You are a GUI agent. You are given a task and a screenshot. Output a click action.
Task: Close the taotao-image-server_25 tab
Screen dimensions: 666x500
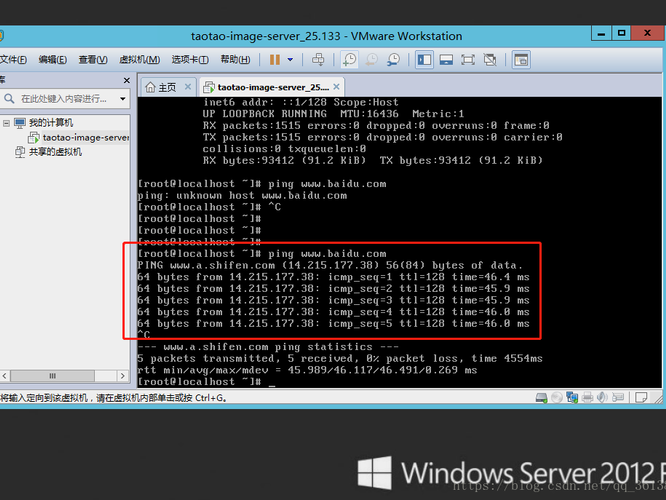(336, 87)
